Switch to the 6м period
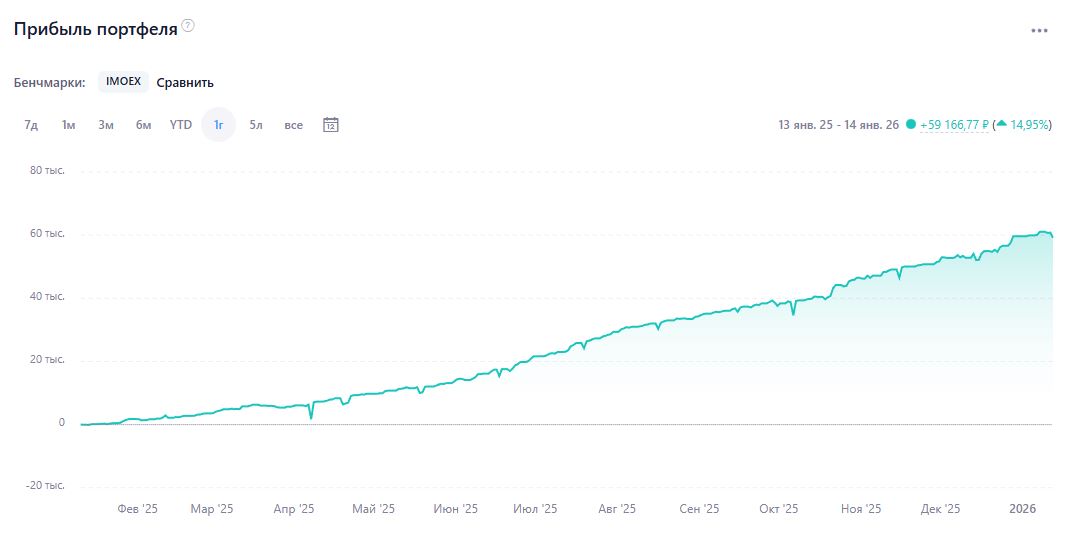The width and height of the screenshot is (1076, 546). pyautogui.click(x=144, y=125)
